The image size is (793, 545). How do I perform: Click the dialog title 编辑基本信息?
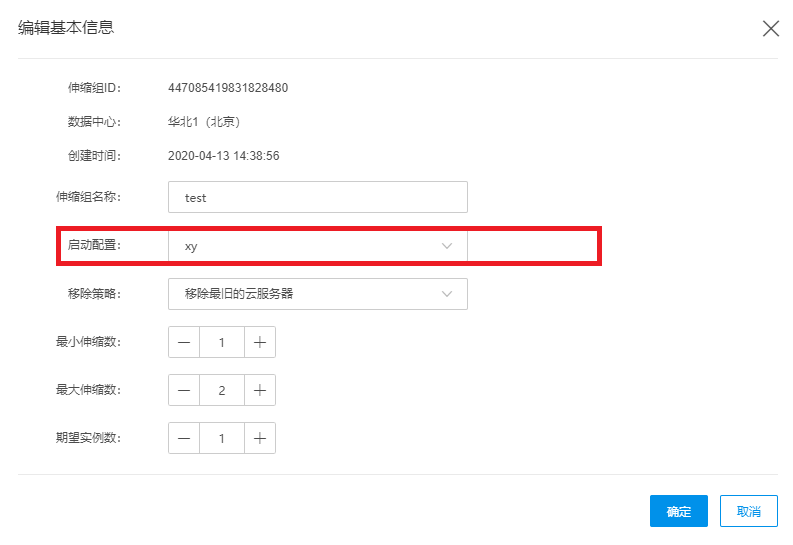coord(66,28)
